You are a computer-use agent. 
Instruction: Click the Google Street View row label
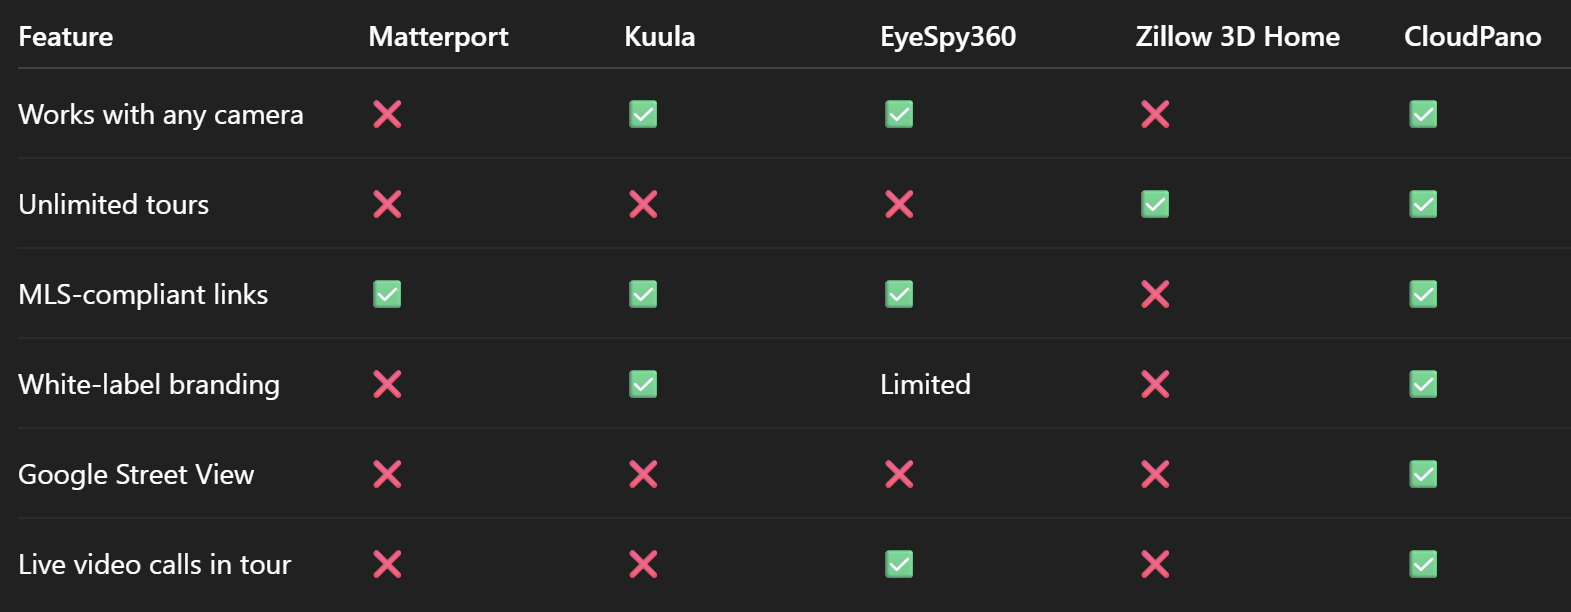click(x=136, y=474)
